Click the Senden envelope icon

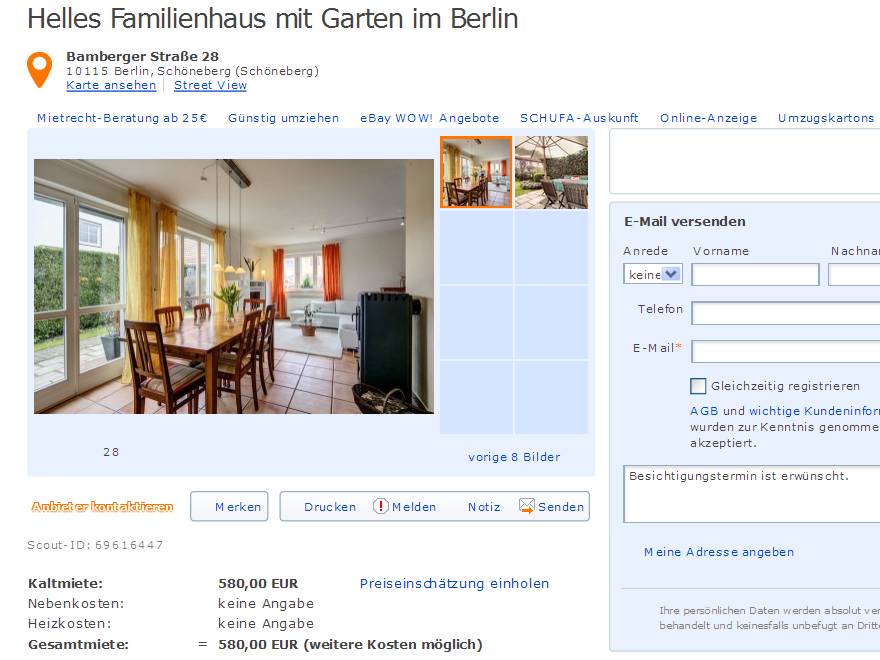tap(526, 506)
